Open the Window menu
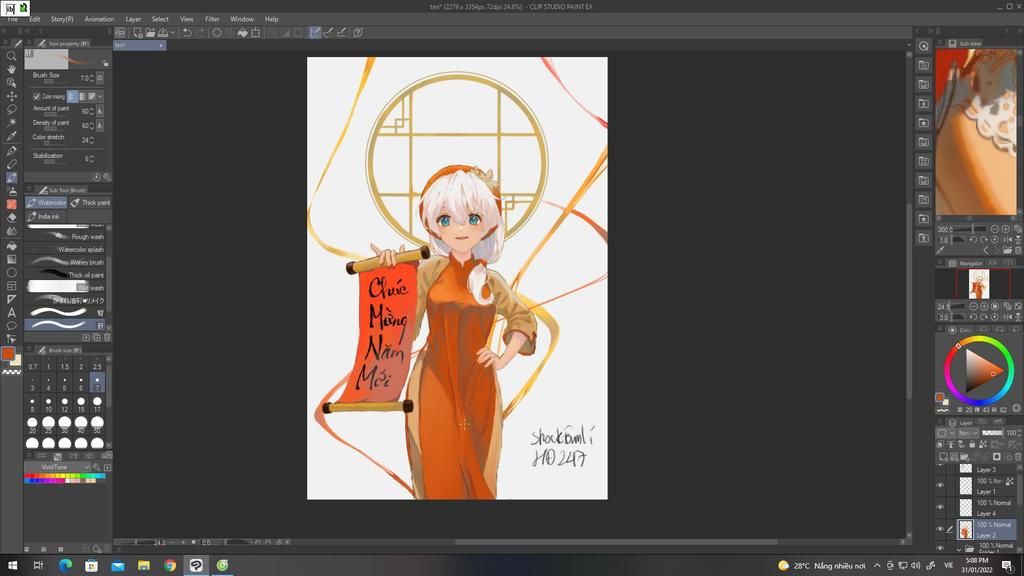The image size is (1024, 576). pyautogui.click(x=242, y=19)
